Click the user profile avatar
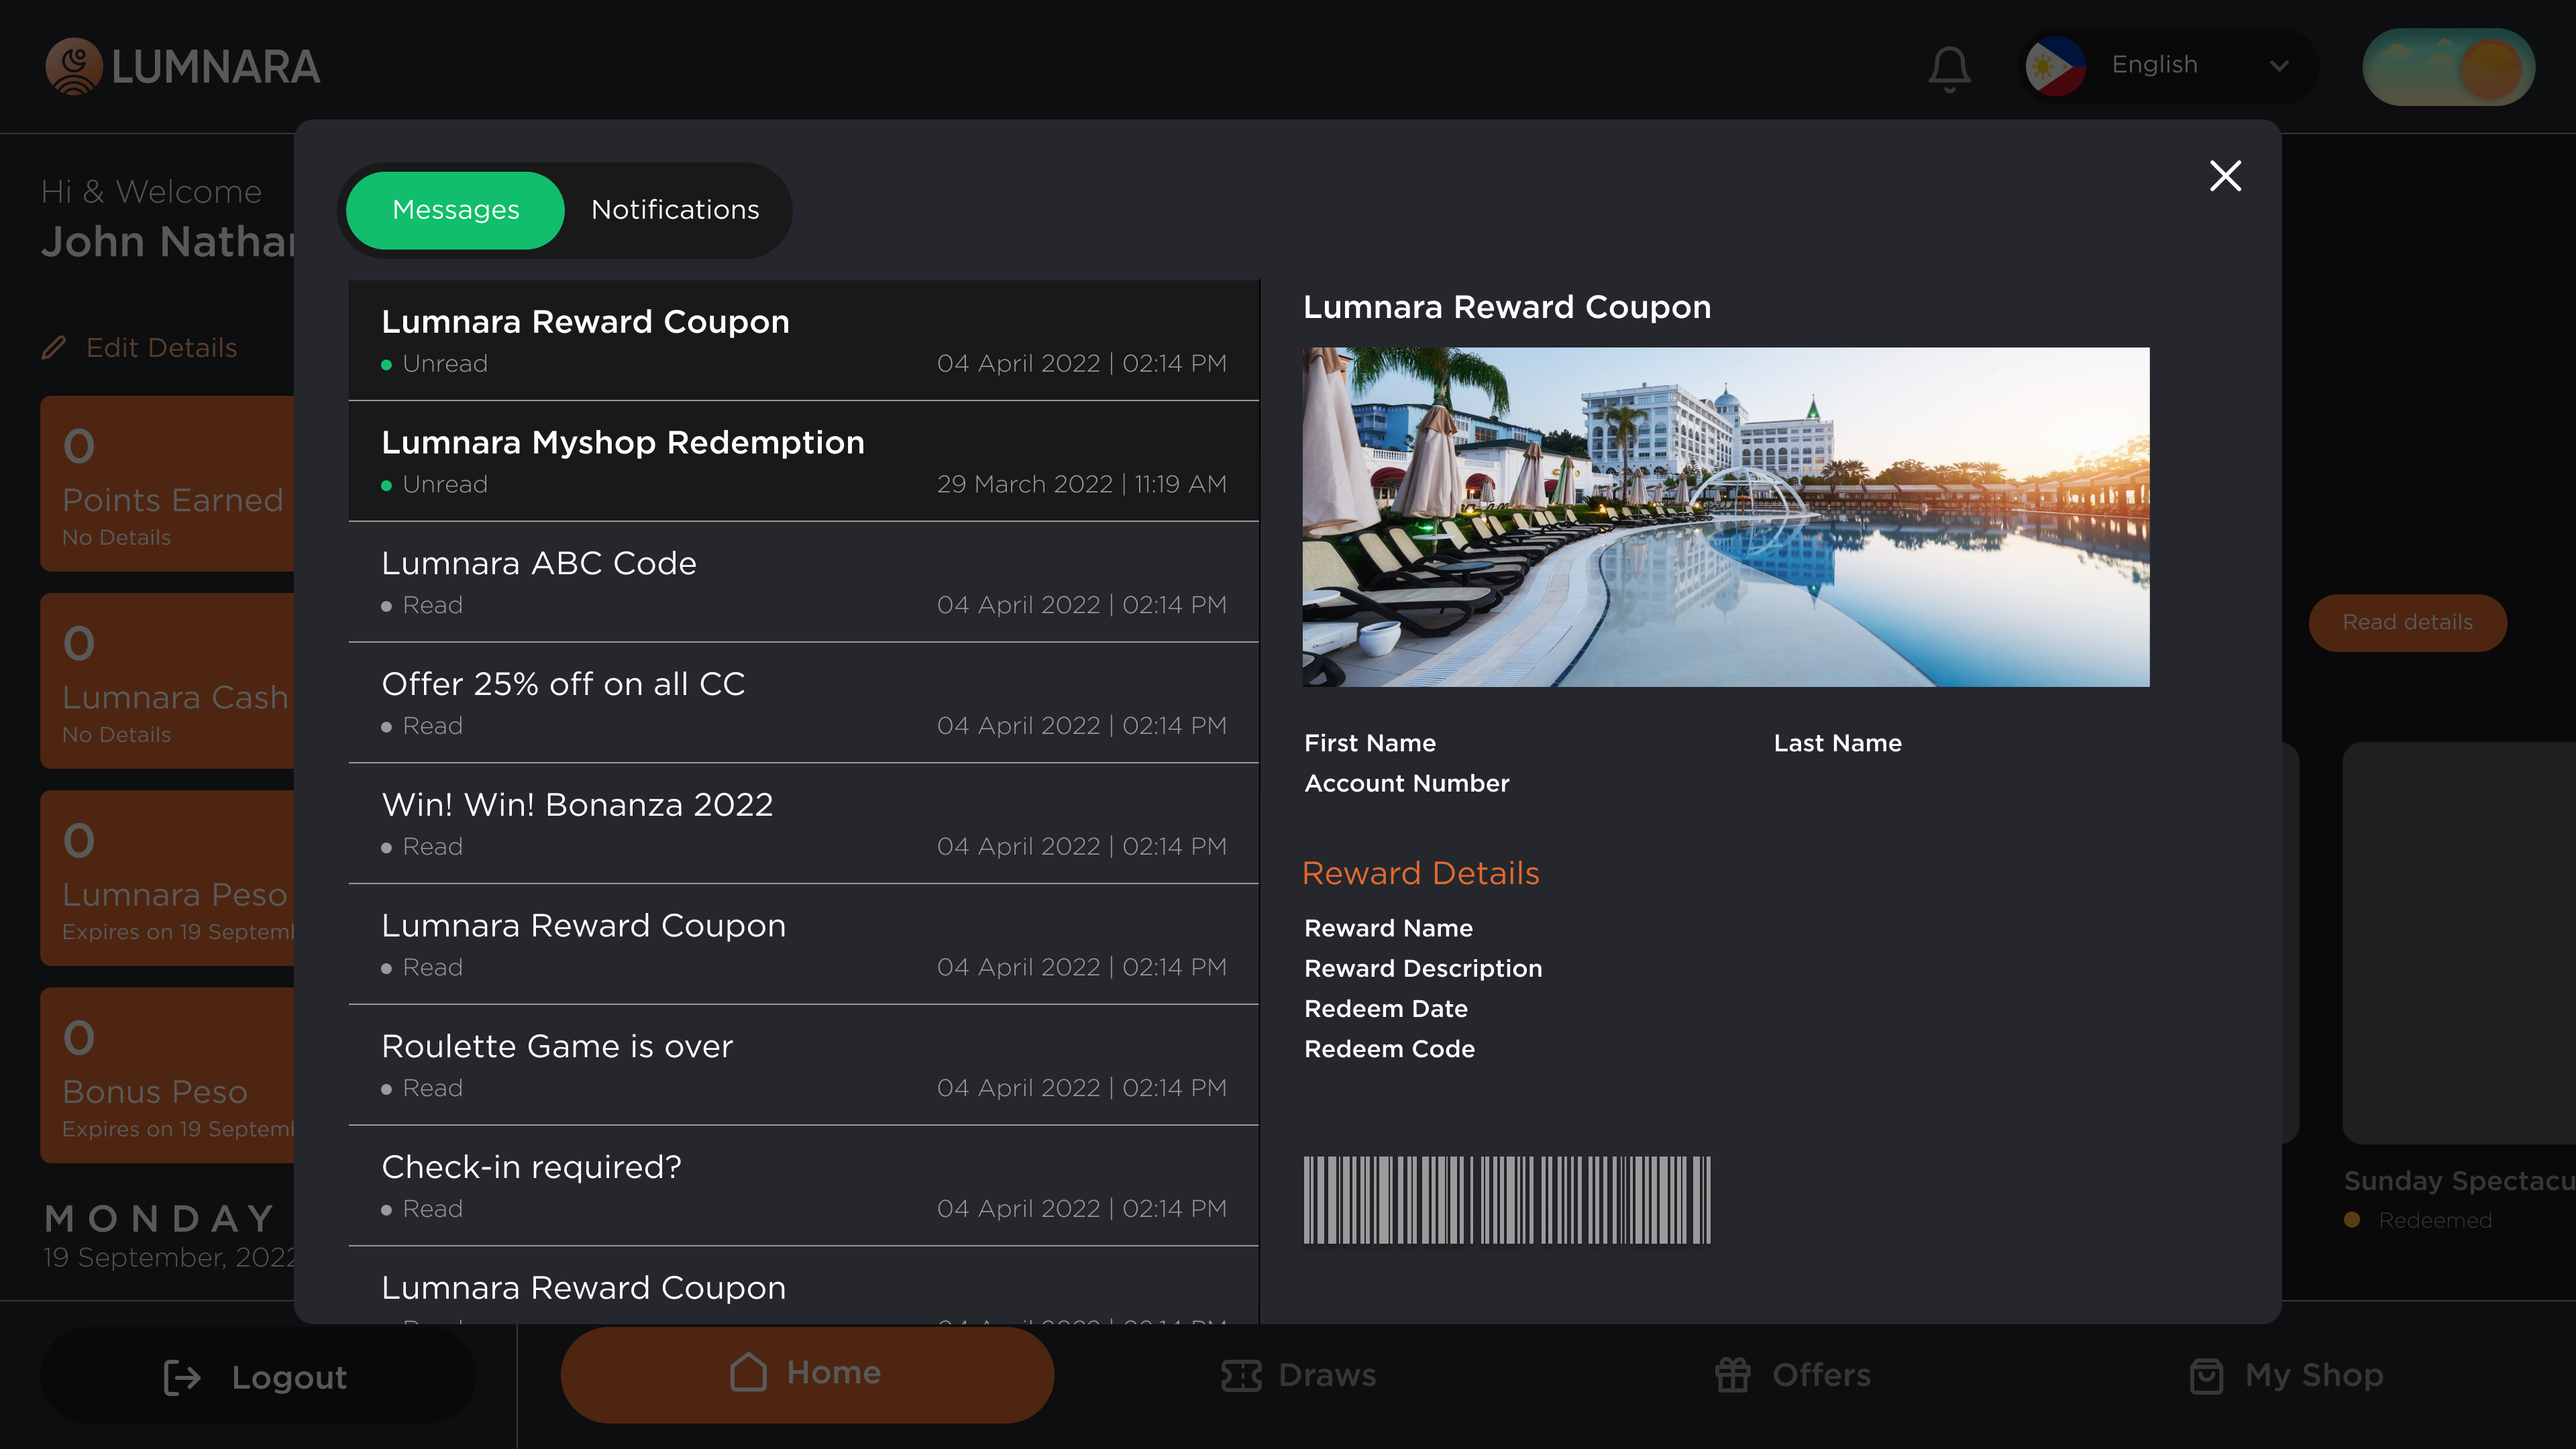This screenshot has height=1449, width=2576. pyautogui.click(x=2449, y=66)
